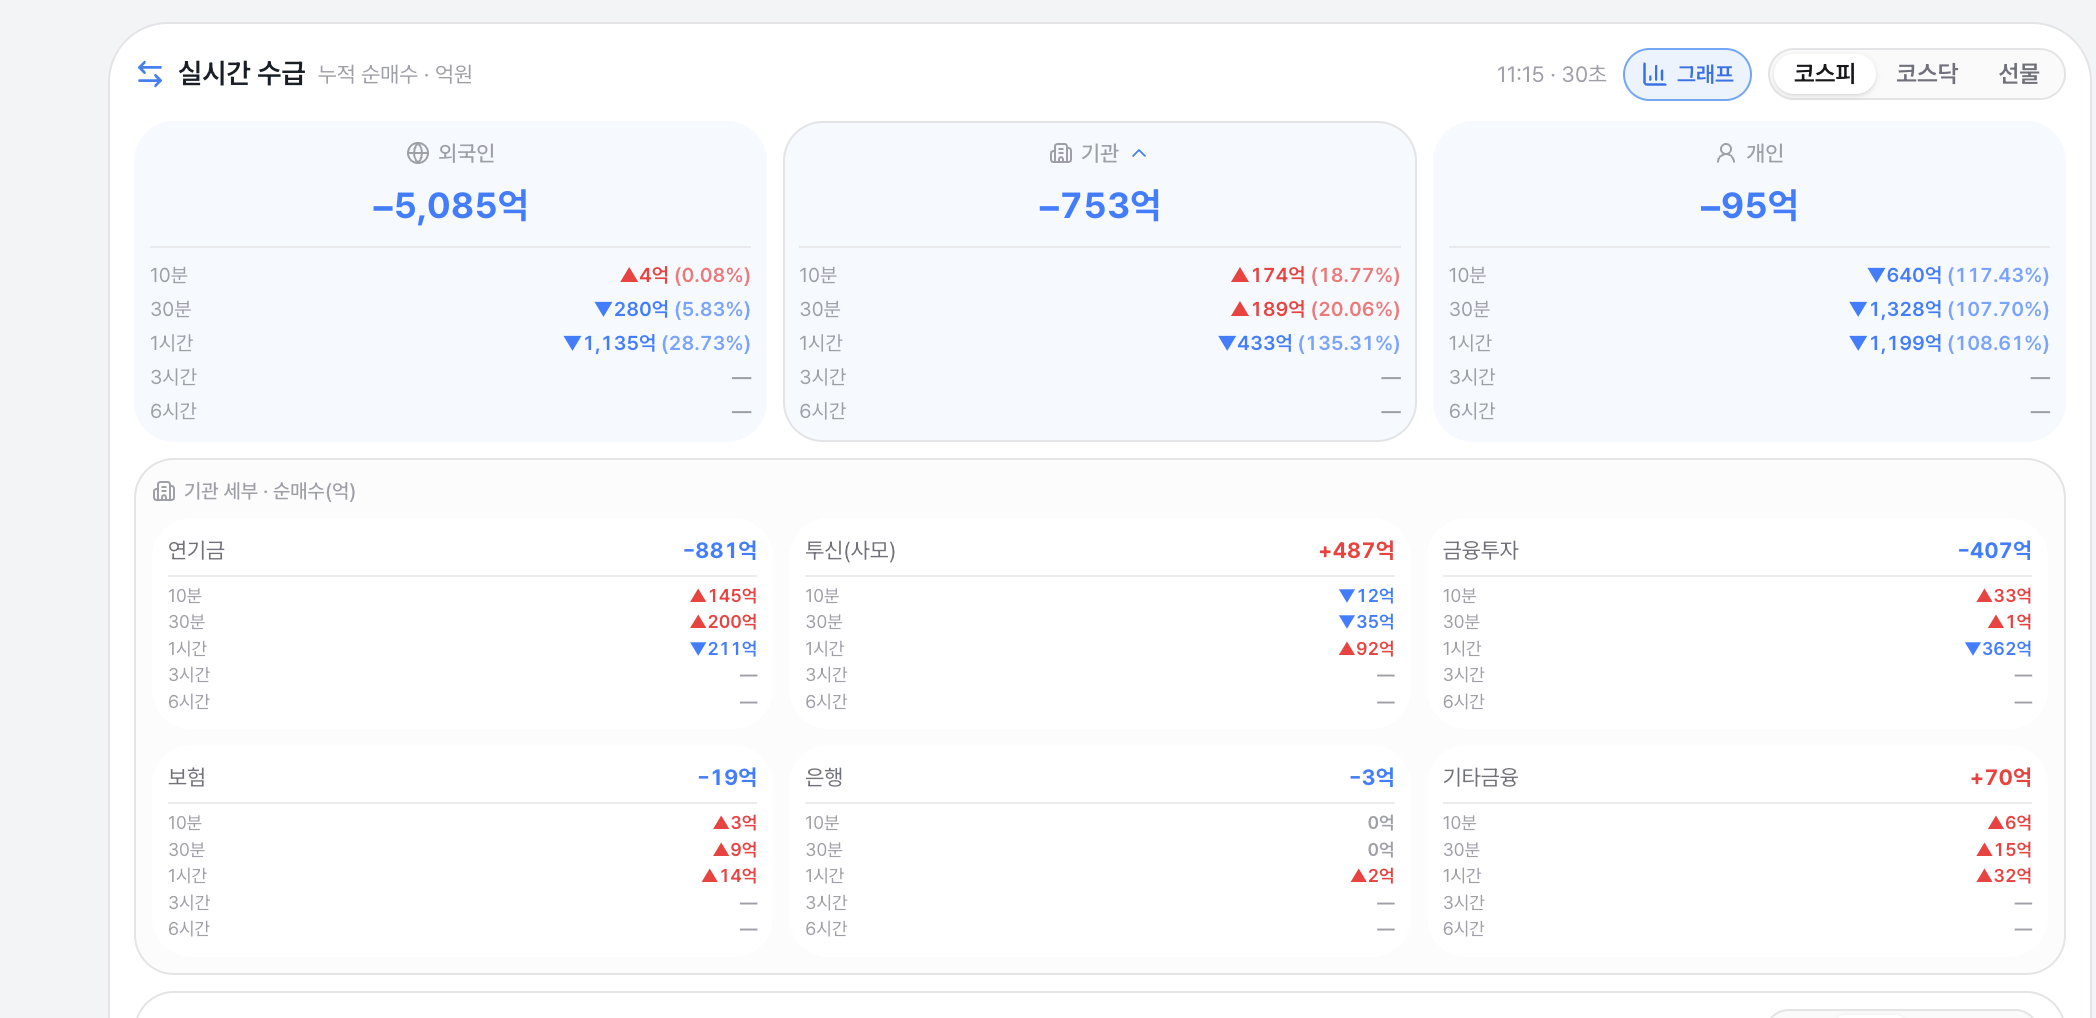The width and height of the screenshot is (2096, 1018).
Task: Click the 11:15 · 30초 timestamp
Action: click(x=1551, y=74)
